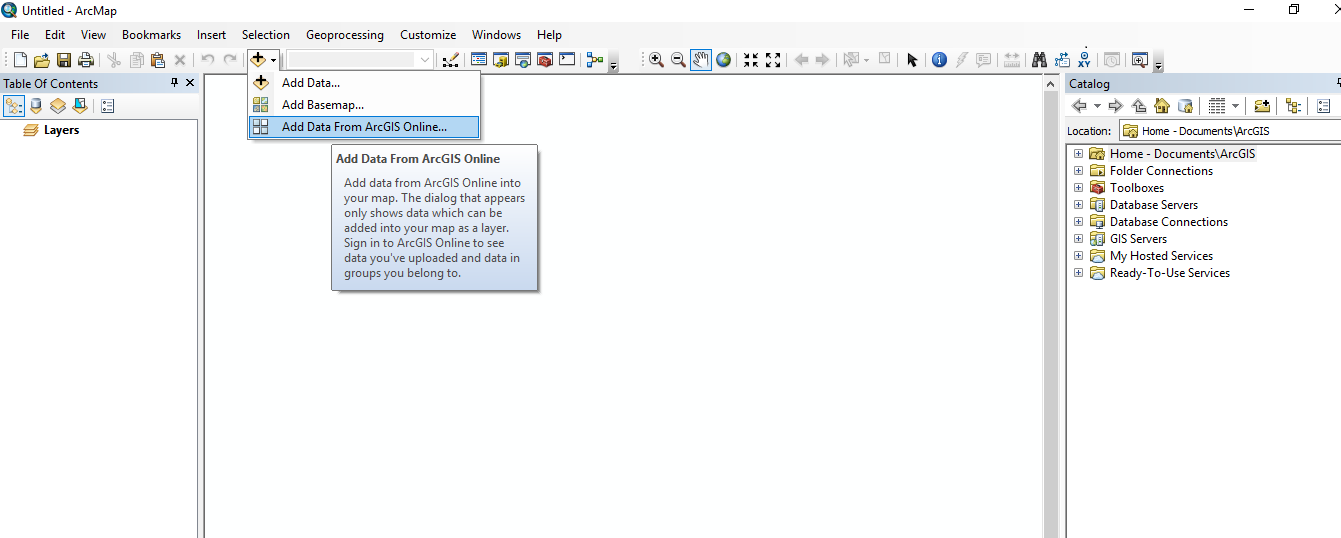Screen dimensions: 1341x538
Task: Expand Toolboxes node in Catalog
Action: tap(1078, 188)
